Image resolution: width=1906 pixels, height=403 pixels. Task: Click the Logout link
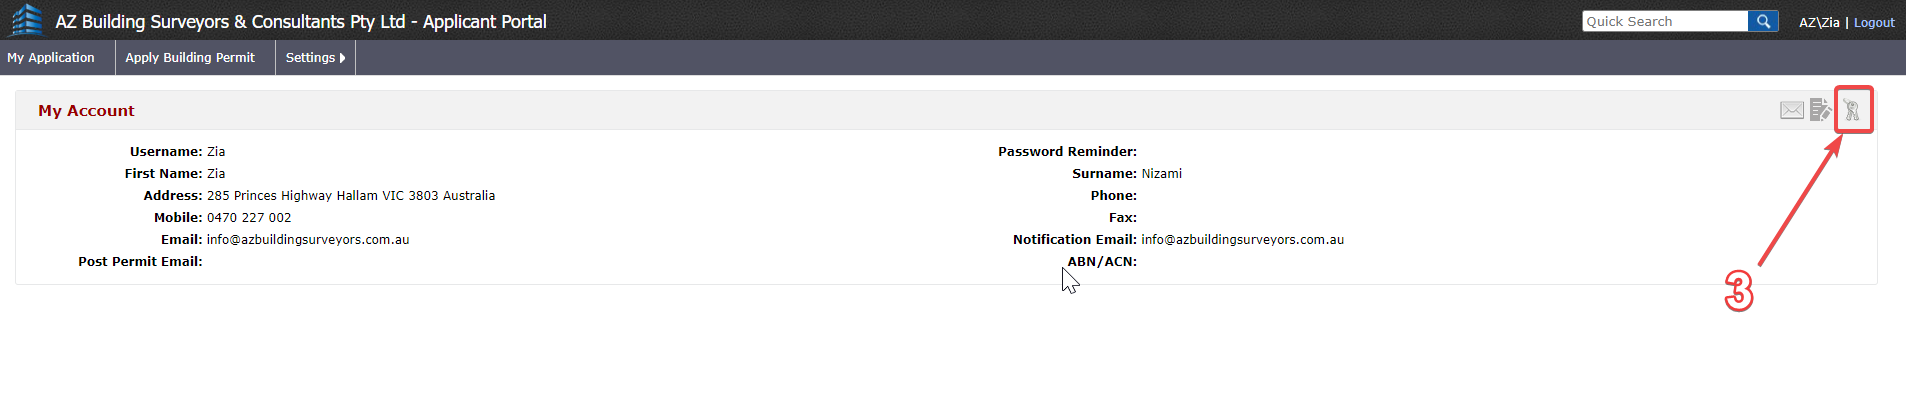pos(1874,22)
